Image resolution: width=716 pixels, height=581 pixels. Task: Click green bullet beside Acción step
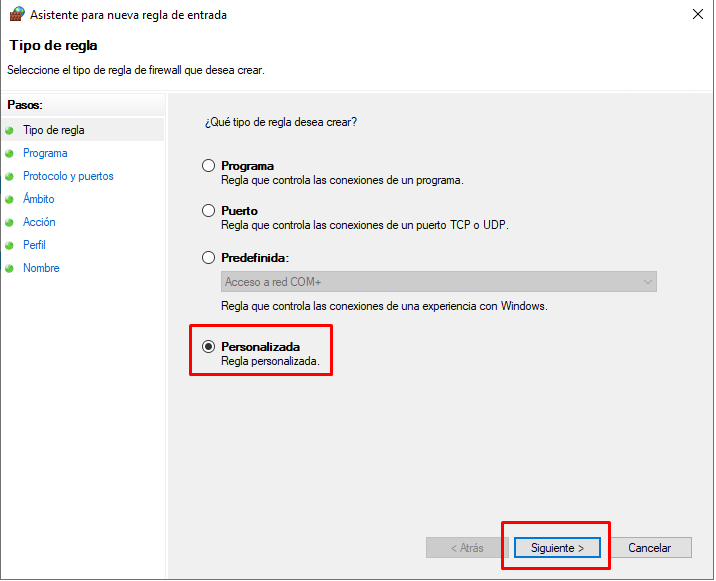pyautogui.click(x=9, y=222)
